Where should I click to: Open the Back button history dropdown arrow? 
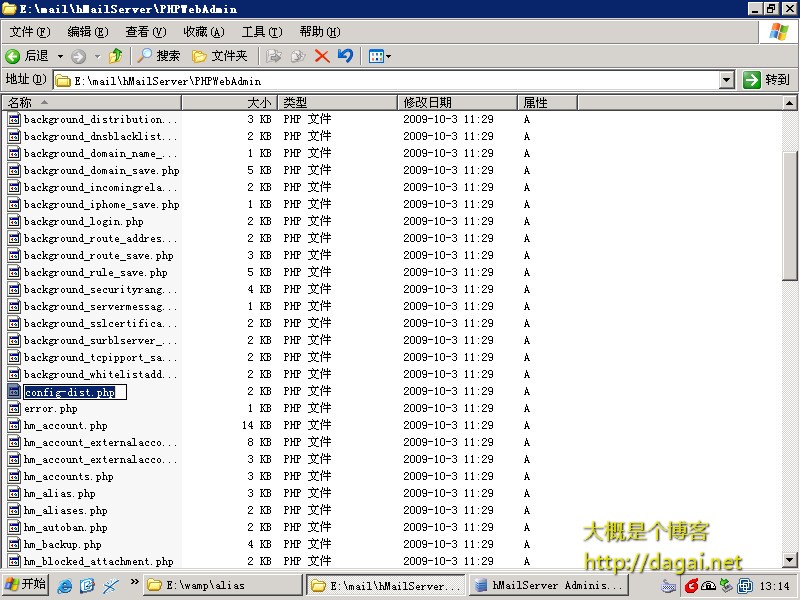click(60, 56)
